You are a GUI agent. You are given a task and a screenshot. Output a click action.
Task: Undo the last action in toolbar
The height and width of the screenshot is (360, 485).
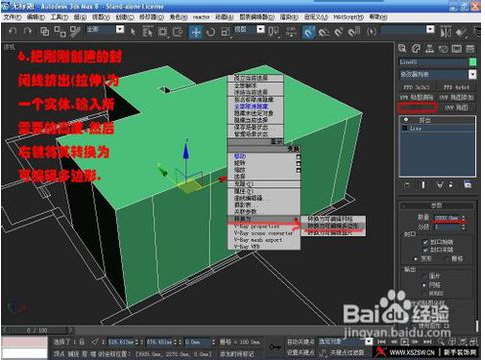(13, 31)
